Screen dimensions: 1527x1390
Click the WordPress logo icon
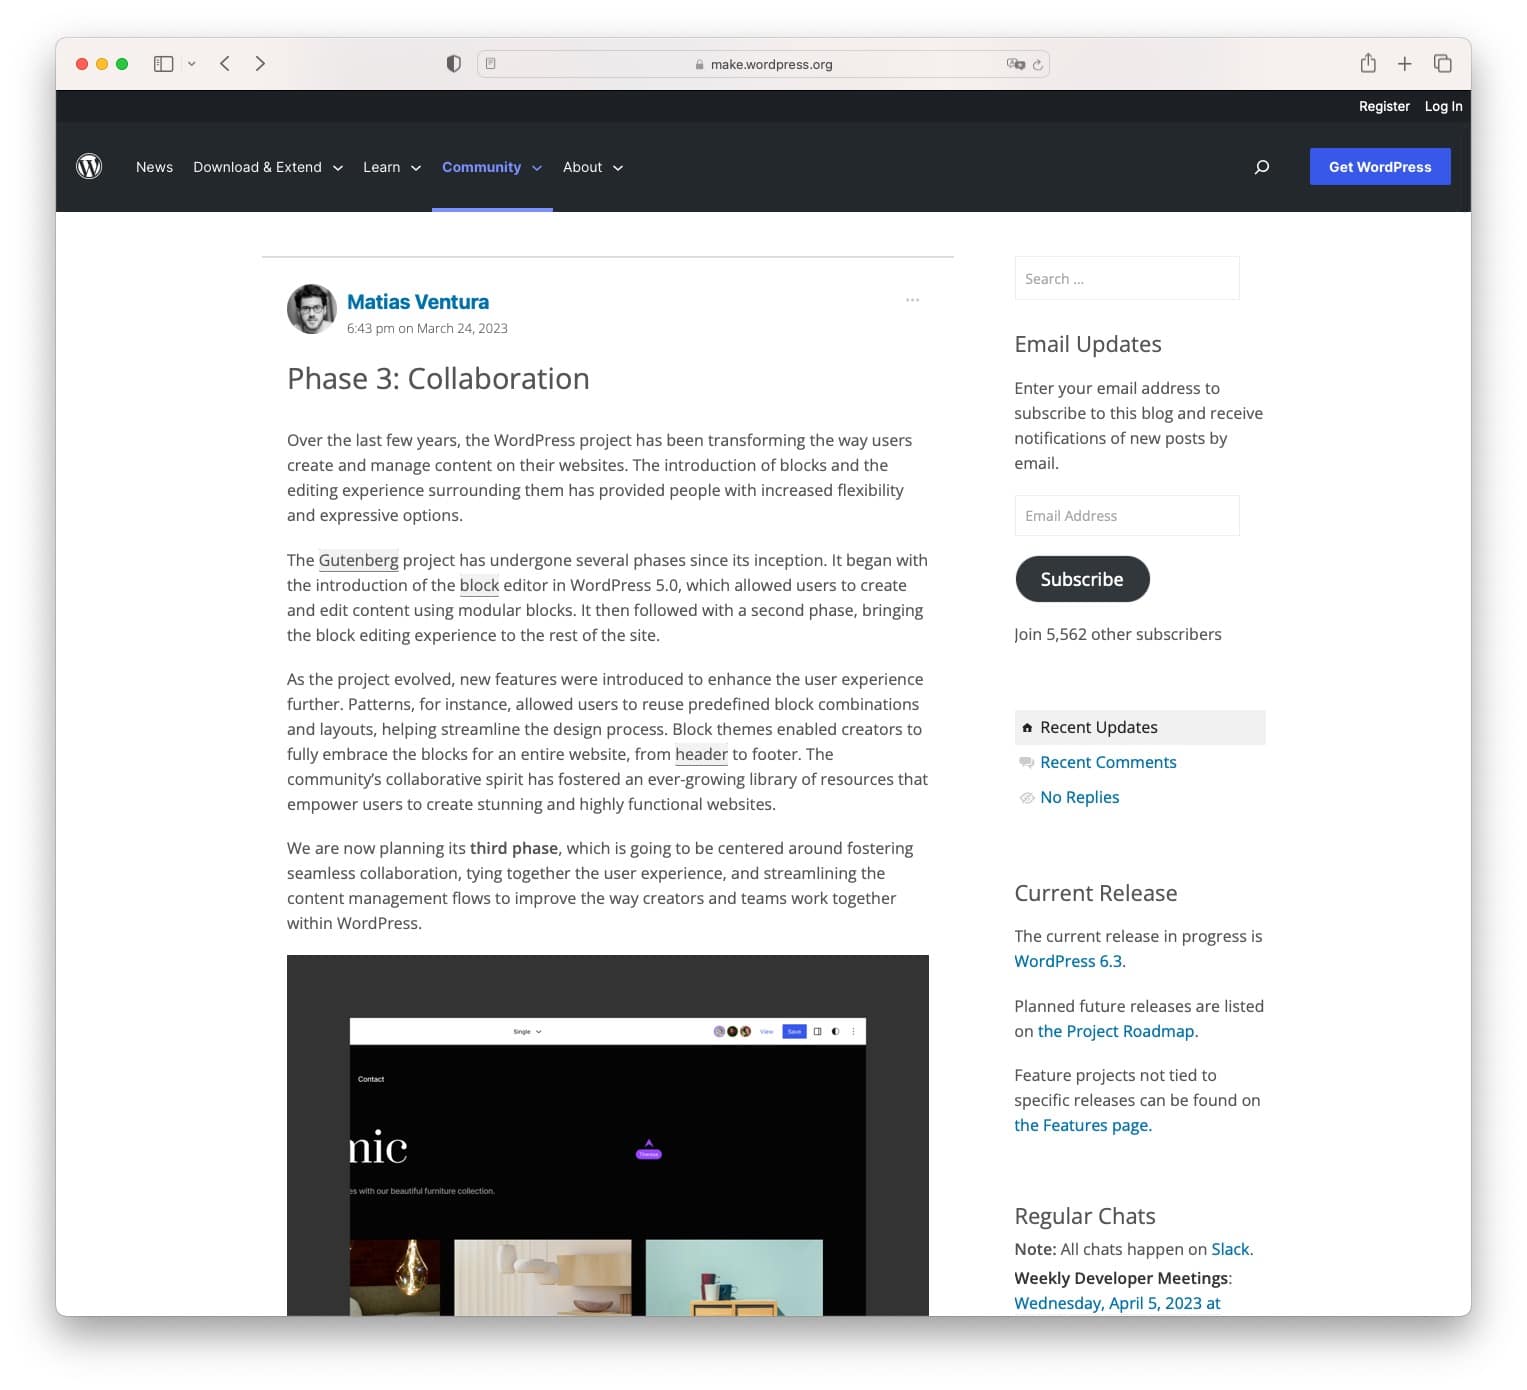click(x=89, y=166)
